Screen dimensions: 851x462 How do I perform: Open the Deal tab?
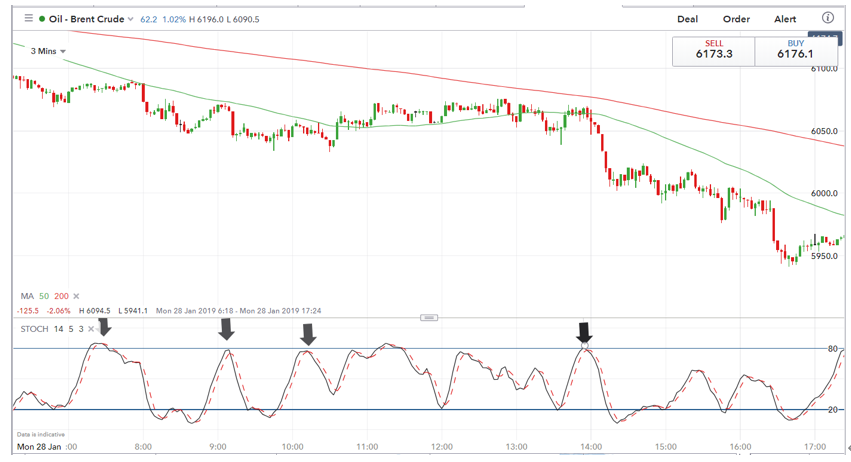coord(687,19)
